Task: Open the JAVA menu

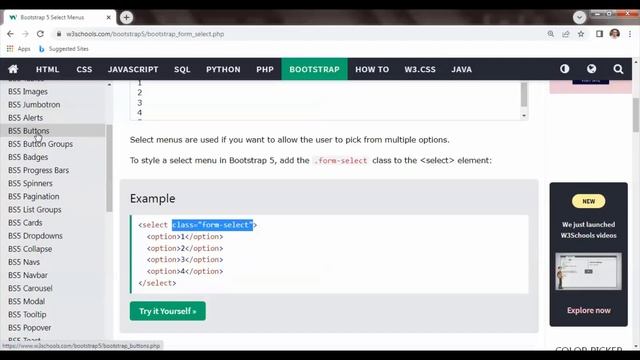Action: (462, 69)
